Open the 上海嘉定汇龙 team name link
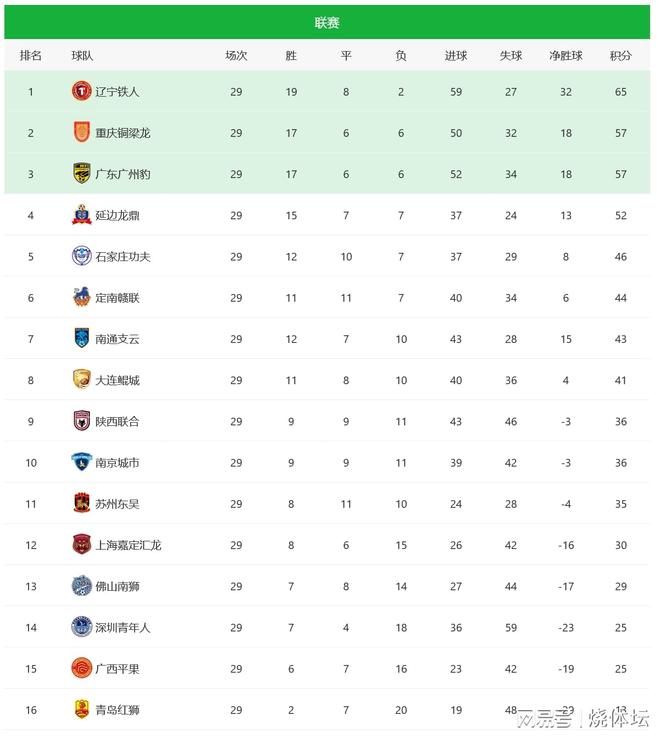The height and width of the screenshot is (737, 660). coord(128,545)
